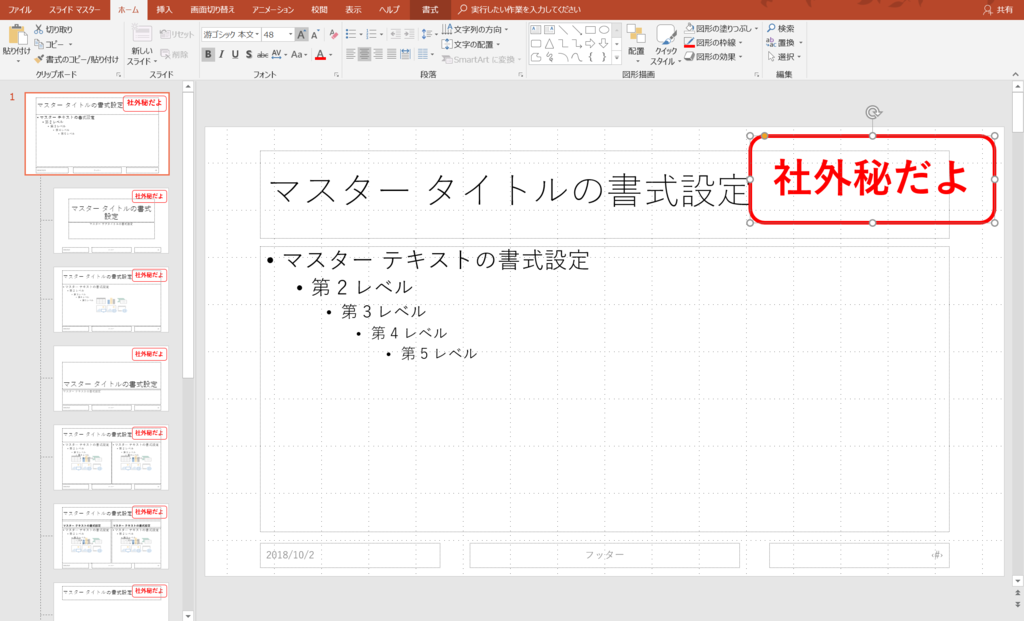The height and width of the screenshot is (621, 1024).
Task: Toggle Bold formatting on selected text
Action: (x=208, y=53)
